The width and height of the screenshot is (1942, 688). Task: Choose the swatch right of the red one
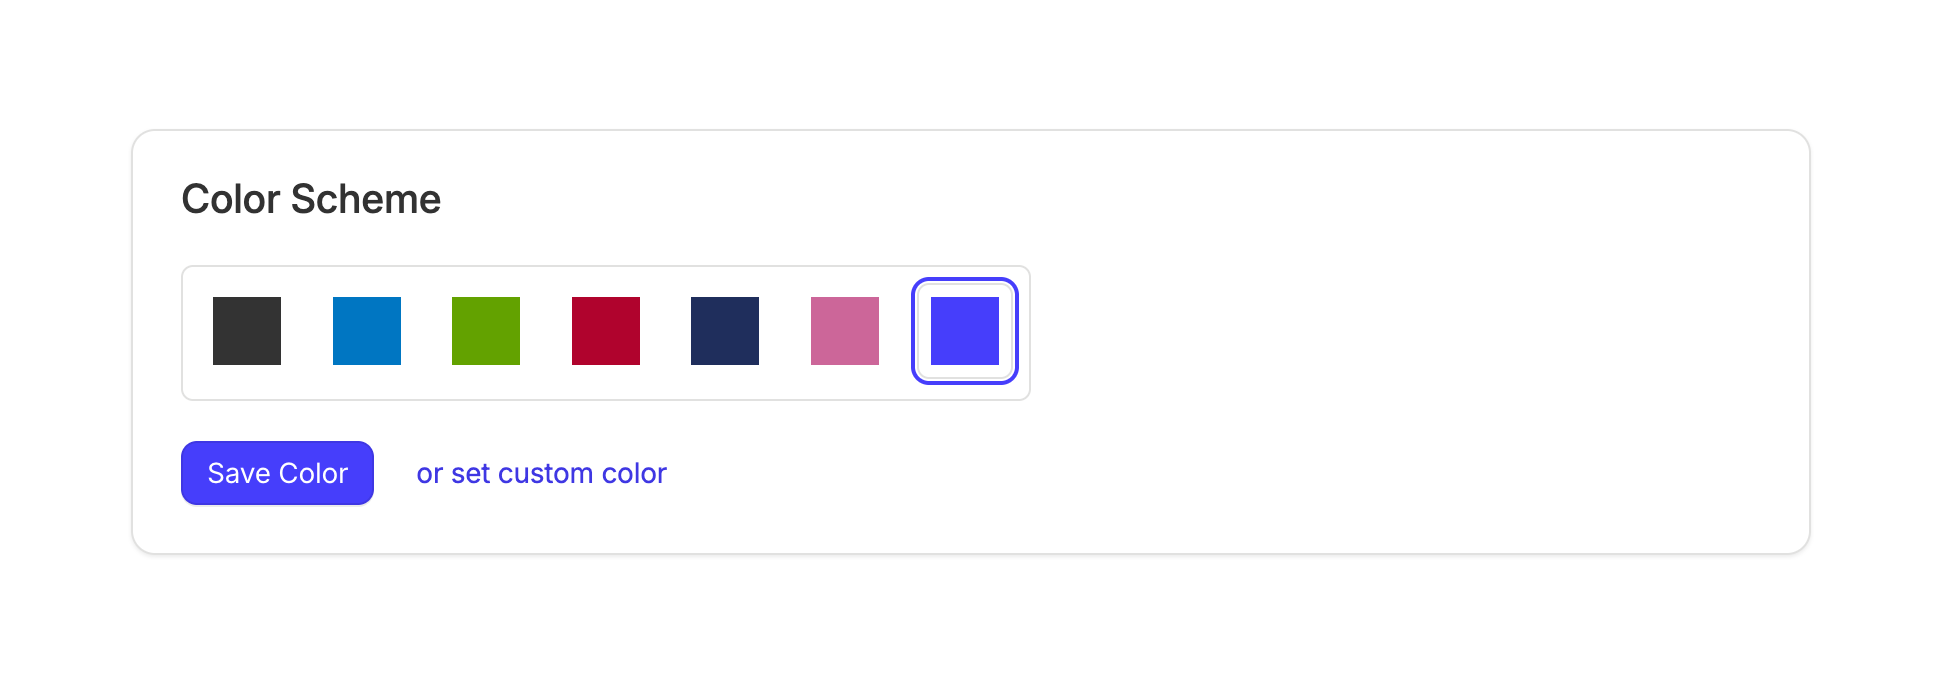(725, 331)
